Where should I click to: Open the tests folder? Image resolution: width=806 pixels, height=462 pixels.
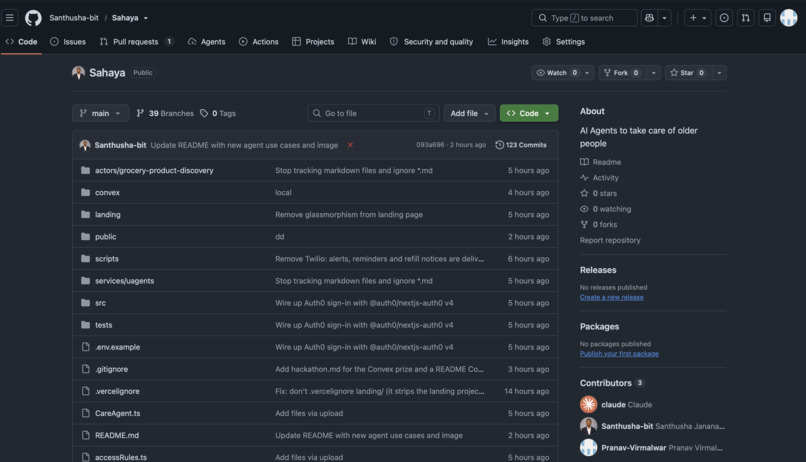click(x=103, y=325)
